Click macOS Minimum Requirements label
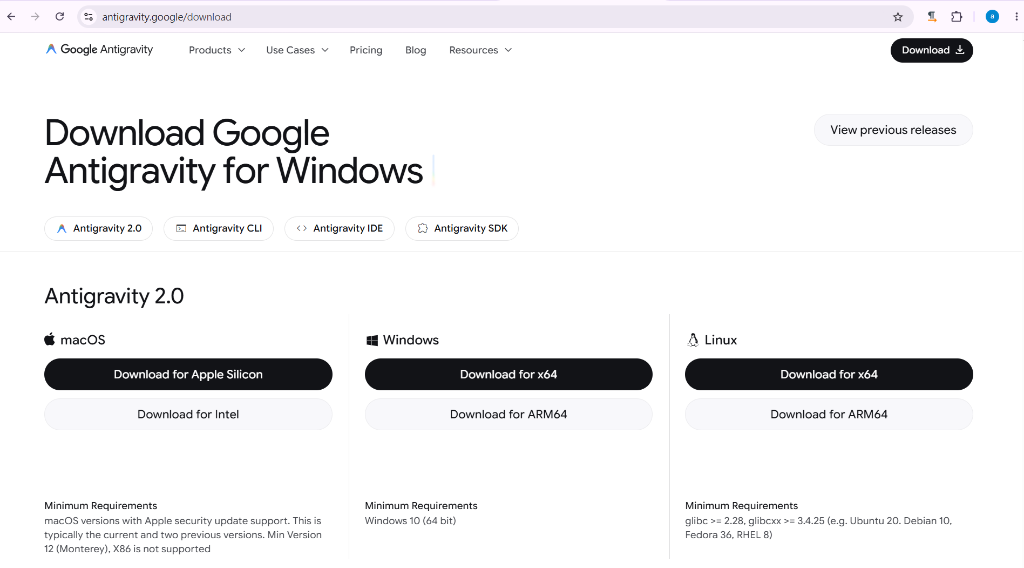This screenshot has width=1024, height=568. click(101, 505)
